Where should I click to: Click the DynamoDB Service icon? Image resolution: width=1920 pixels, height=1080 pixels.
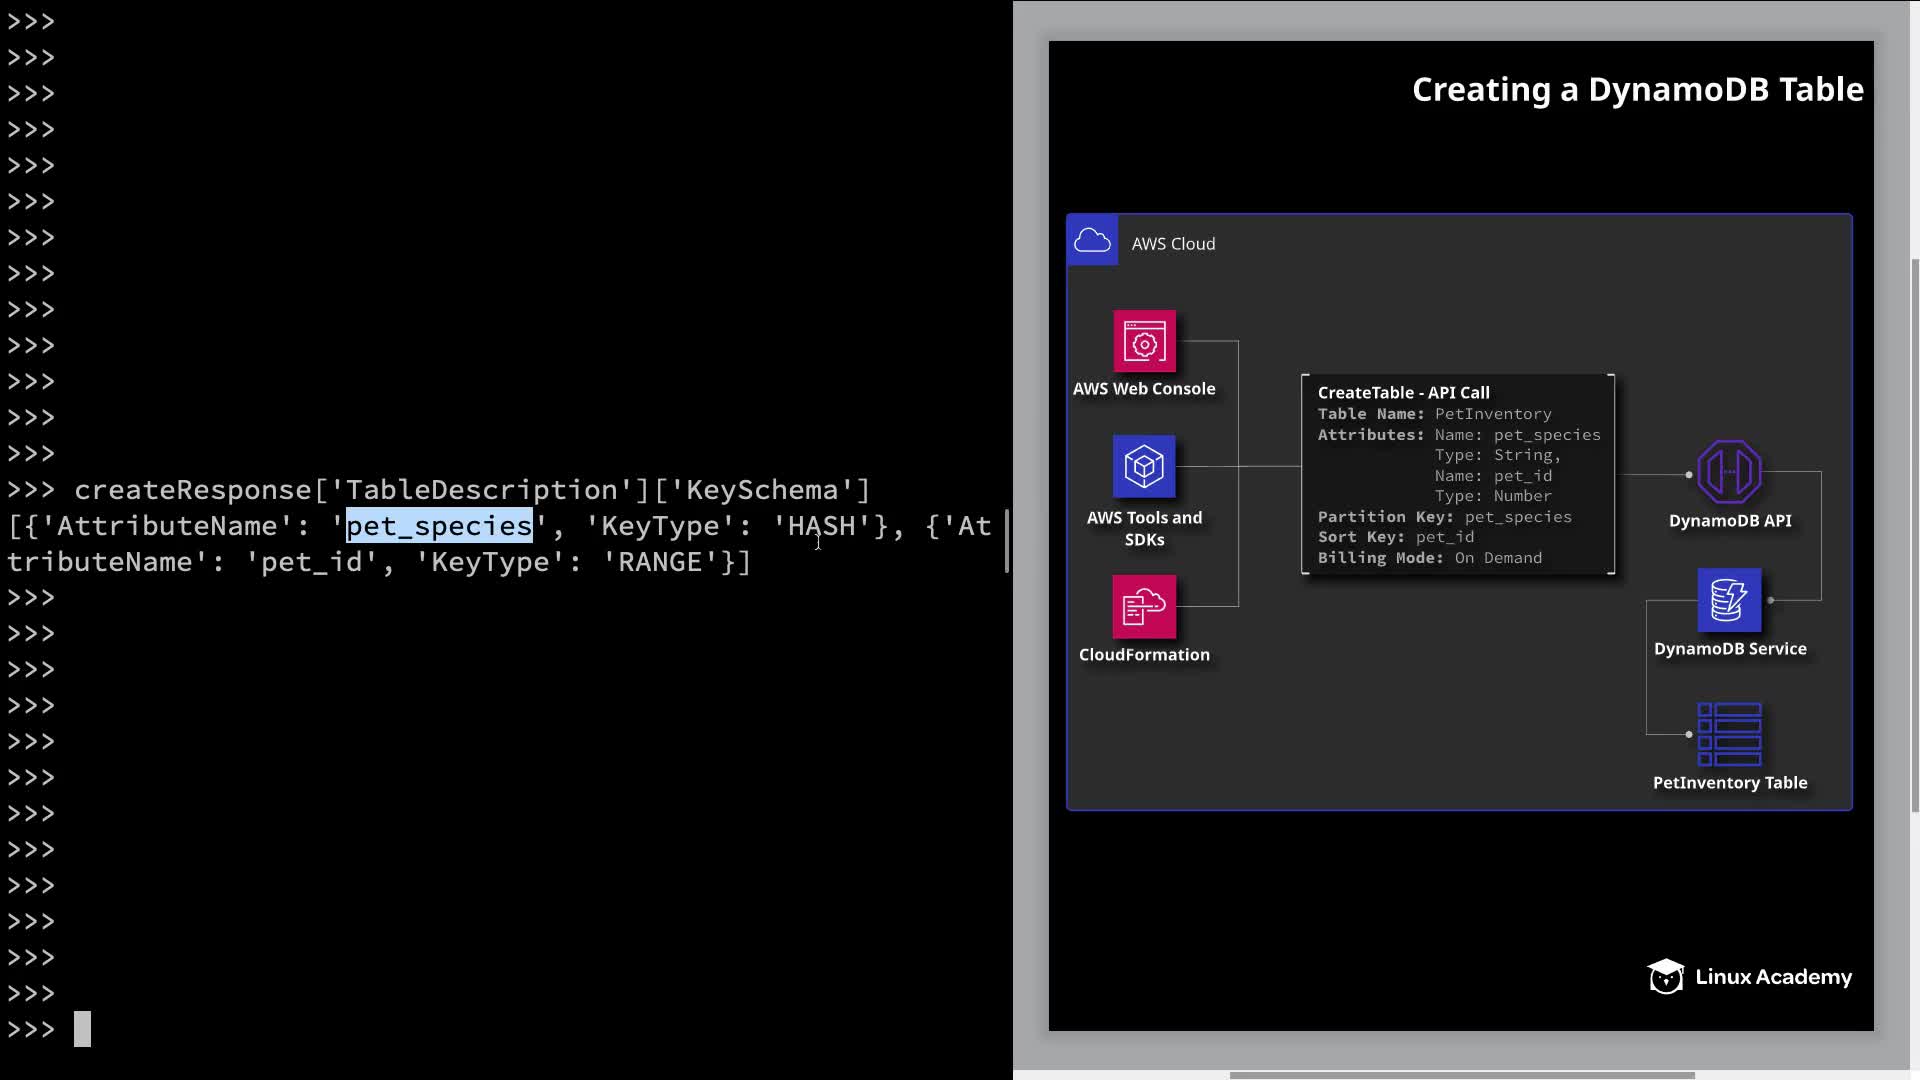1729,600
